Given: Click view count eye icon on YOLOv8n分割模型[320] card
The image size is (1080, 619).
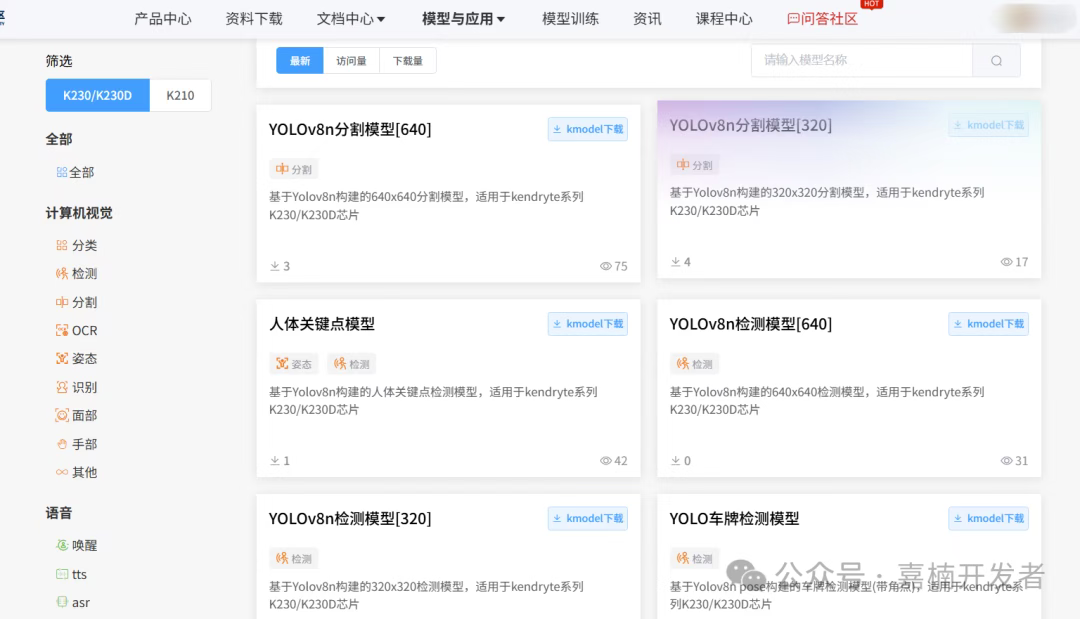Looking at the screenshot, I should coord(1006,262).
